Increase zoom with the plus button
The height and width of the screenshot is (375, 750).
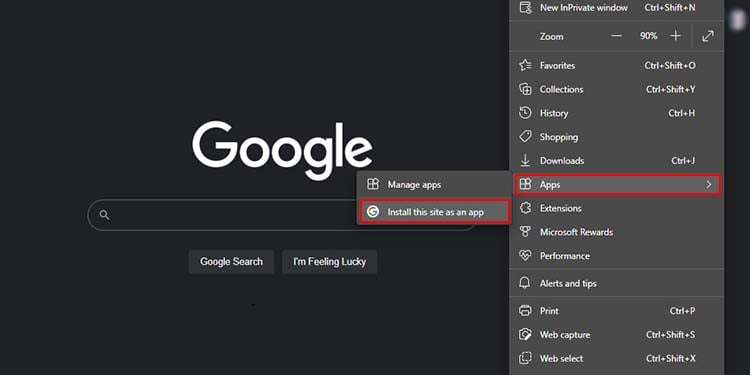(675, 36)
